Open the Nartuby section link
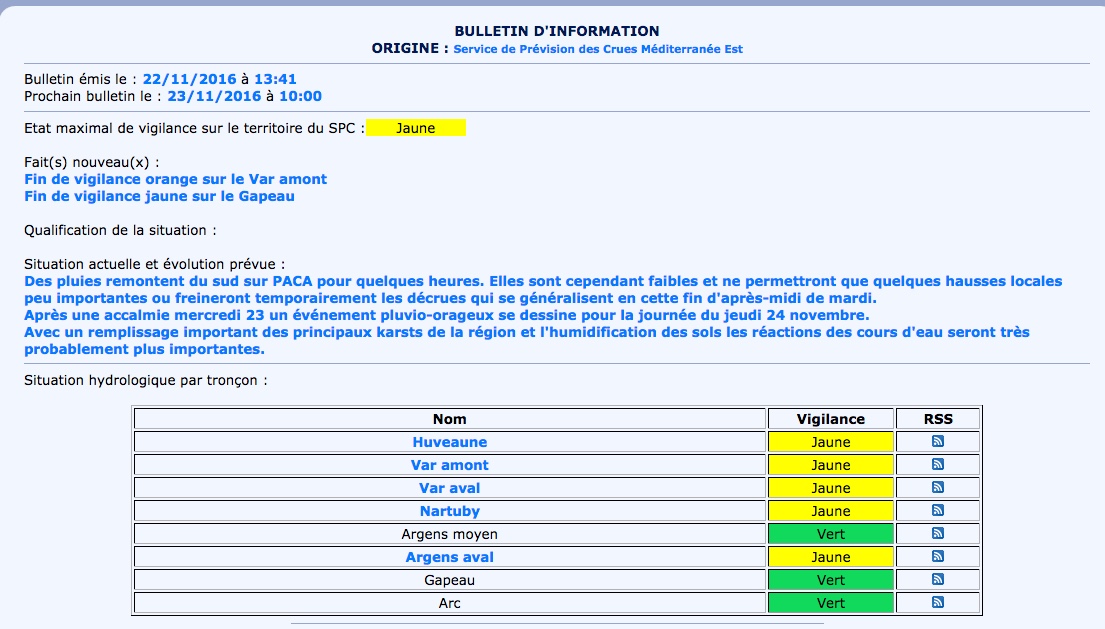 click(x=450, y=511)
